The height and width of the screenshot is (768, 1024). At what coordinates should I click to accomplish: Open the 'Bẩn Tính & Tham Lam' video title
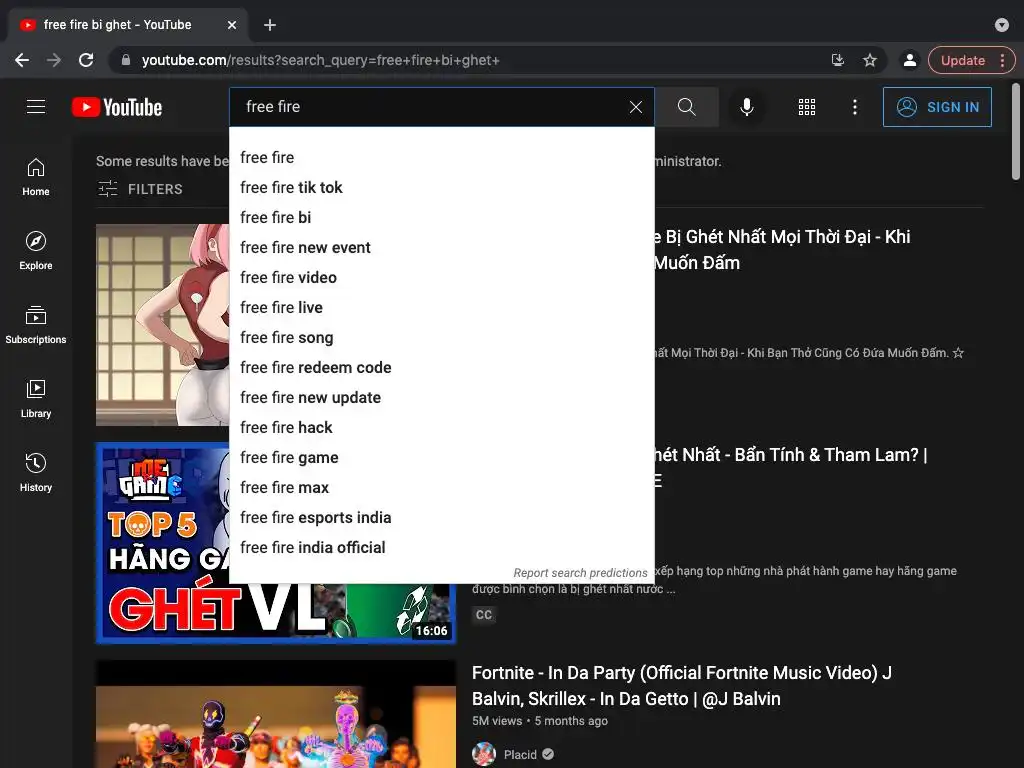click(x=790, y=467)
